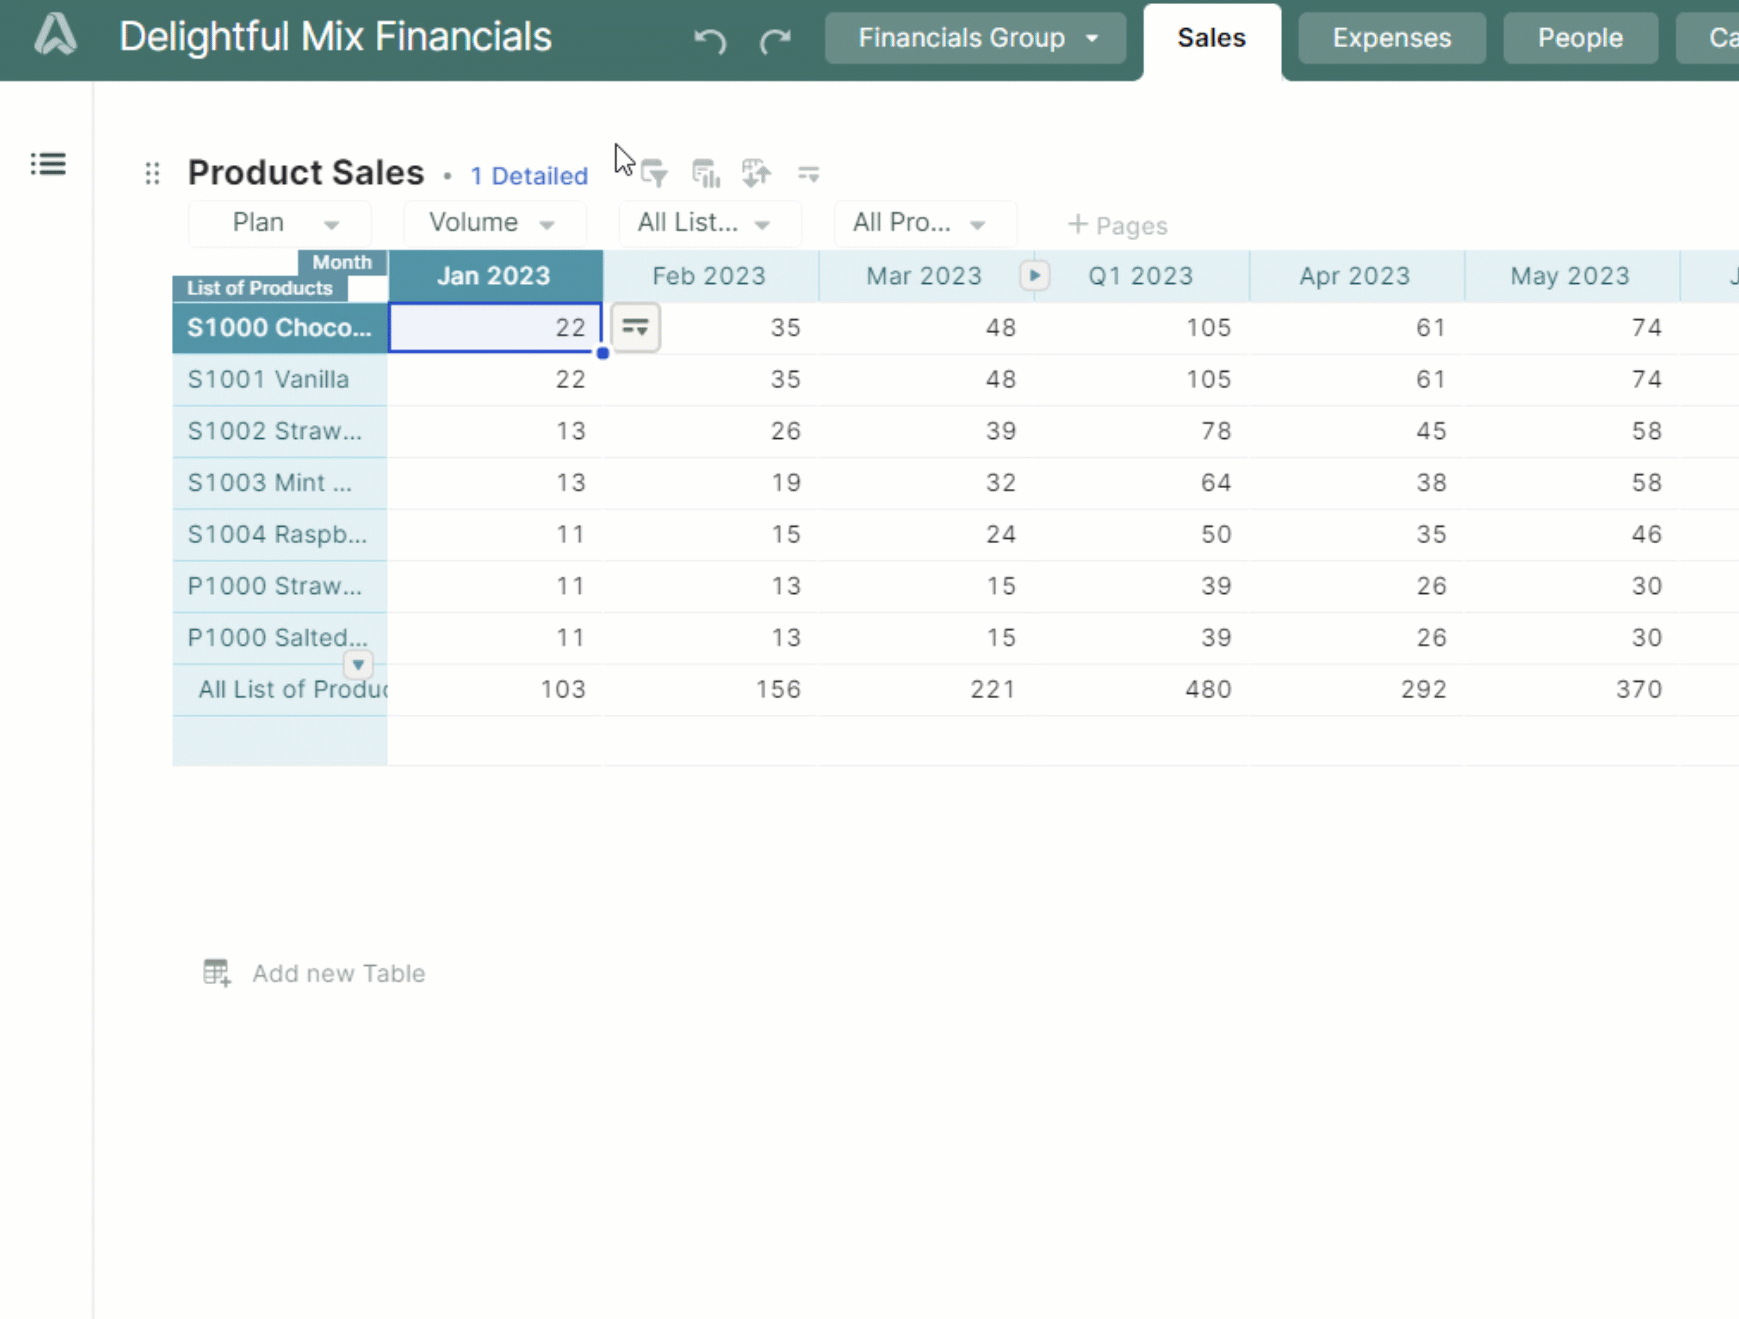Select the P1000 Salted... row header
The width and height of the screenshot is (1739, 1319).
pos(280,638)
